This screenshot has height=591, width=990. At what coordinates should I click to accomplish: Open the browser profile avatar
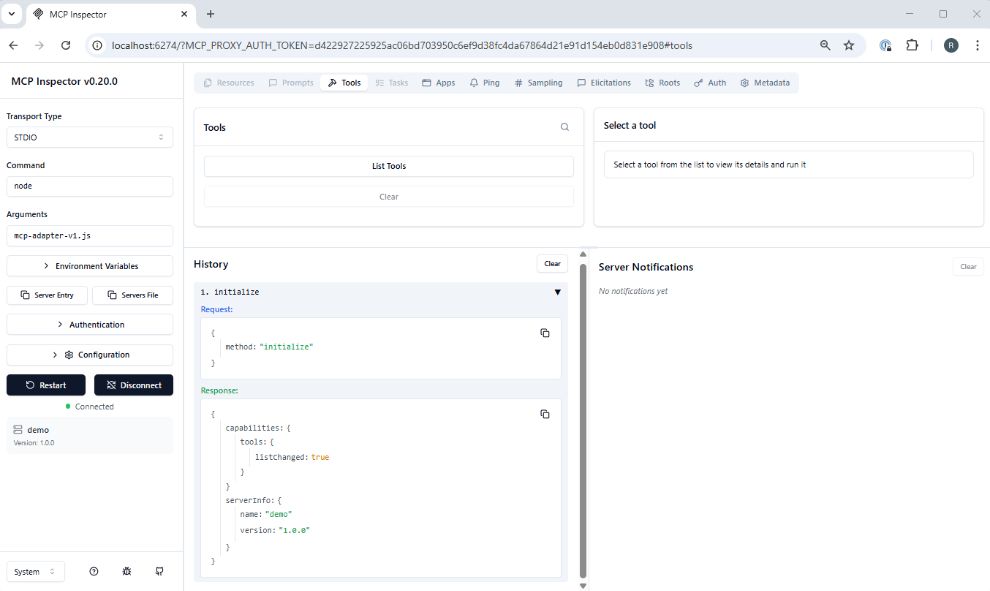click(951, 45)
